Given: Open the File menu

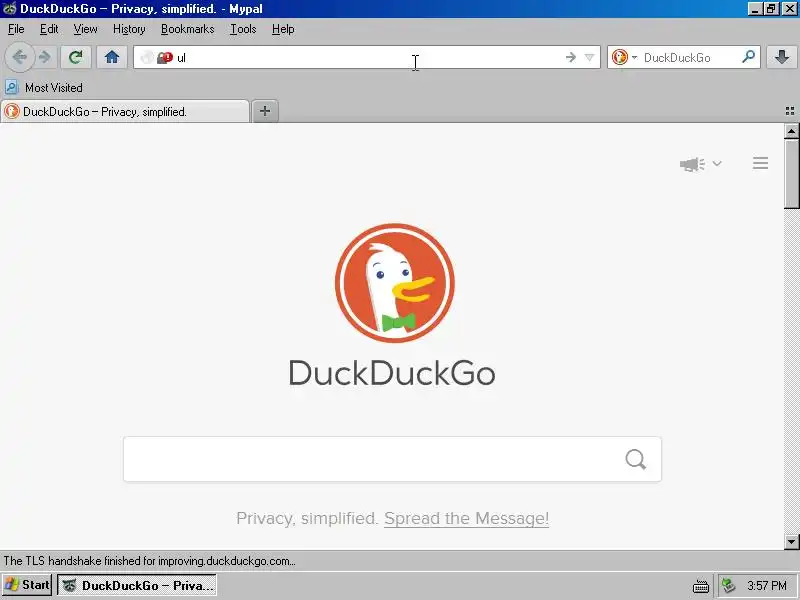Looking at the screenshot, I should click(16, 29).
